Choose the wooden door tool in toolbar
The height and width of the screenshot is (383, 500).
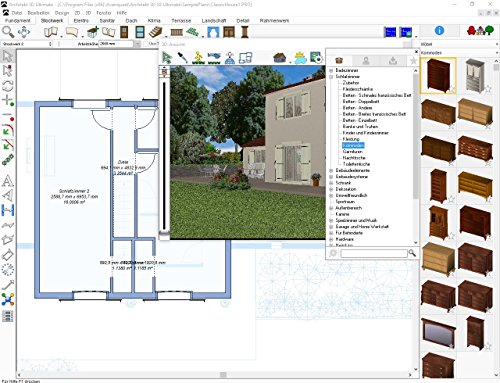click(x=124, y=32)
